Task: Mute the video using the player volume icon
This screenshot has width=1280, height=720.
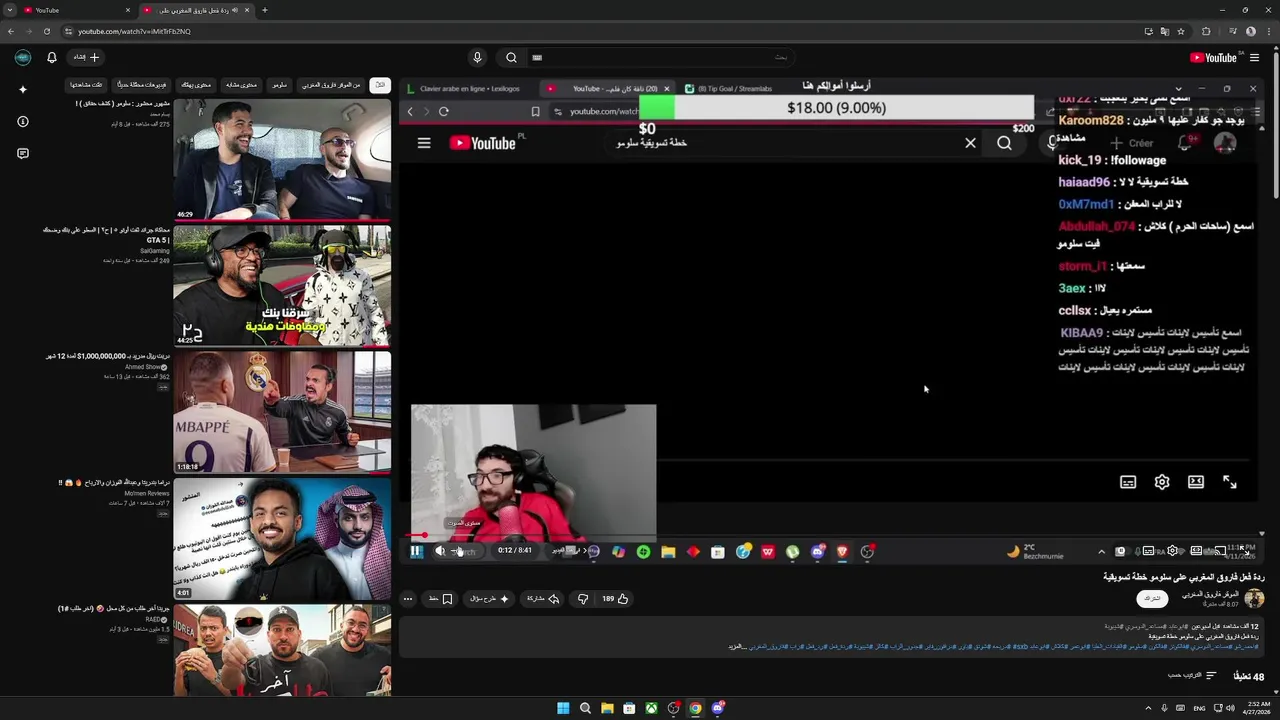Action: point(440,551)
